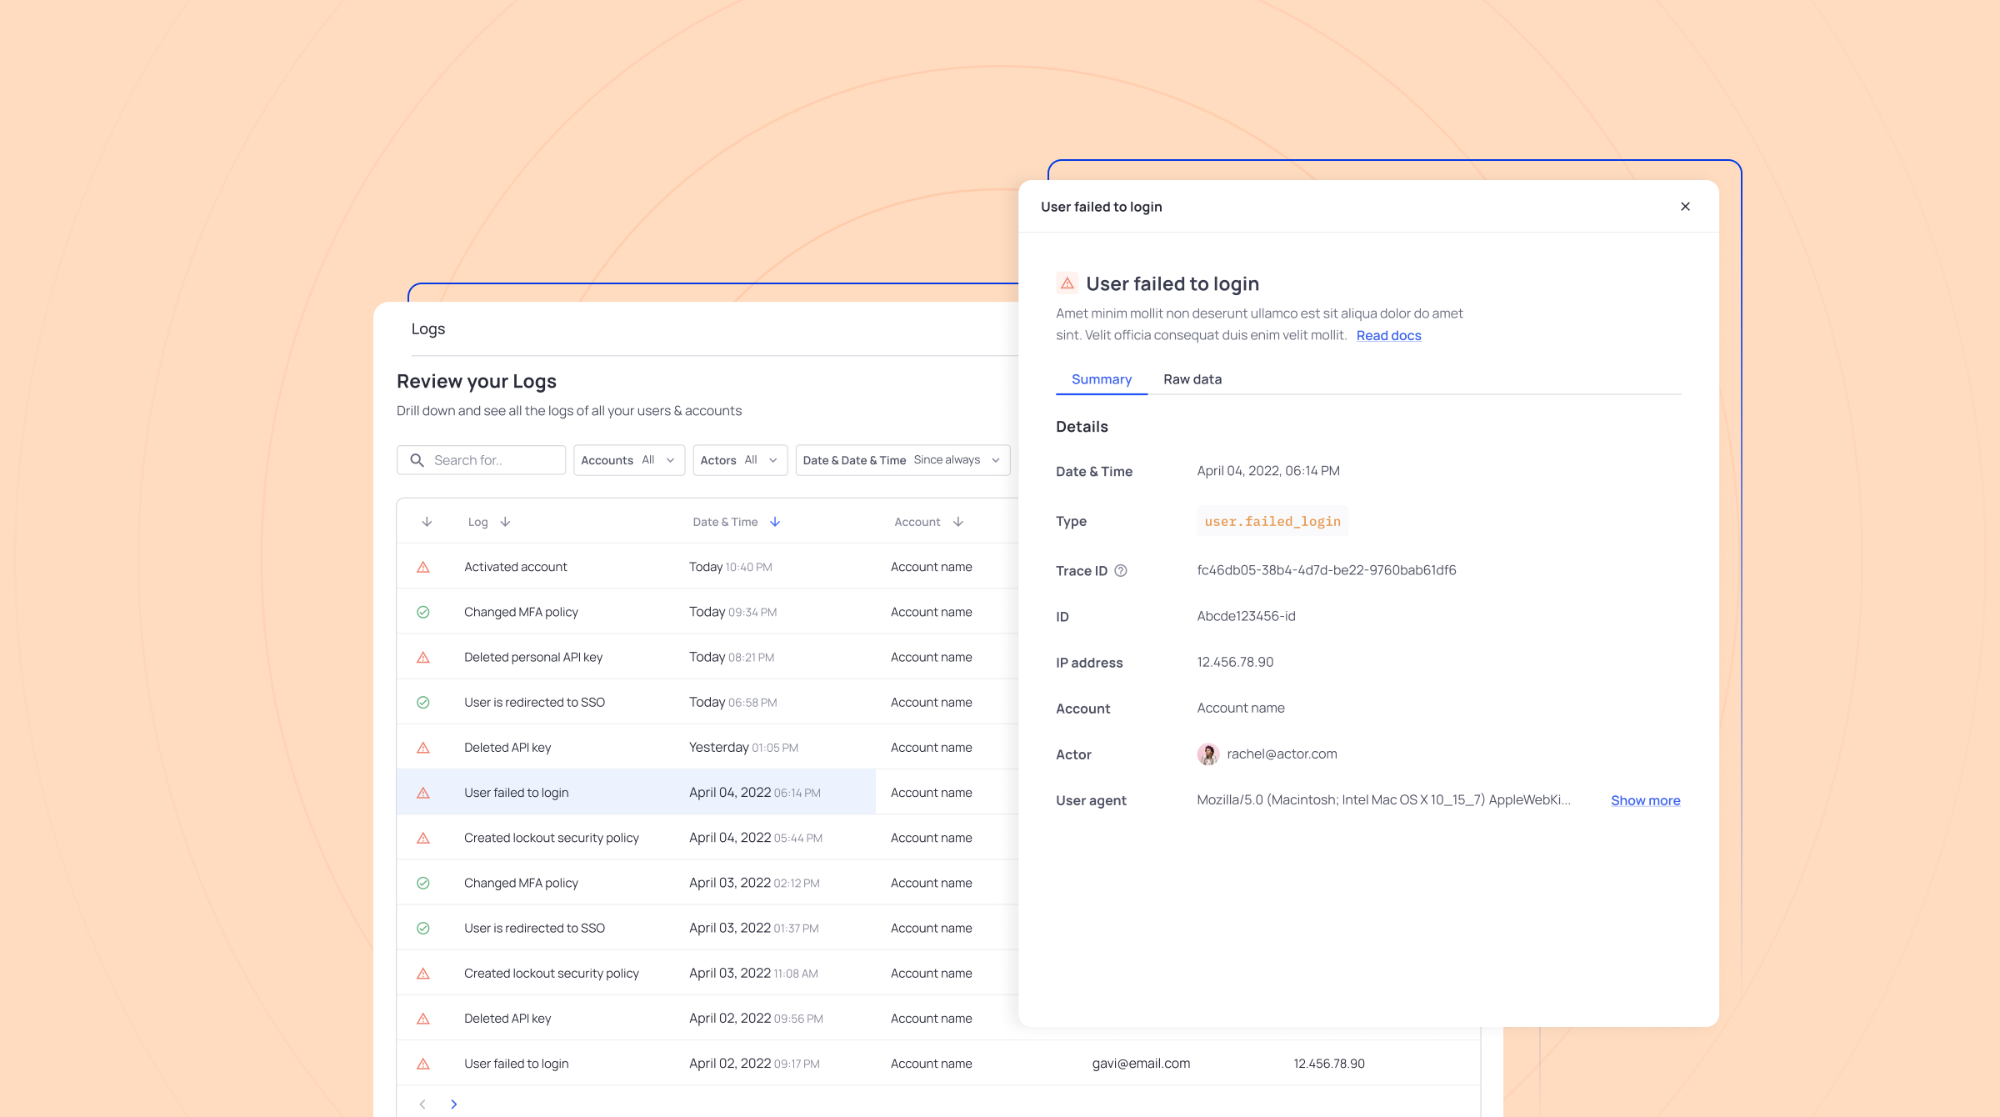The width and height of the screenshot is (2000, 1117).
Task: Open the Changed MFA policy row from Today
Action: coord(707,612)
